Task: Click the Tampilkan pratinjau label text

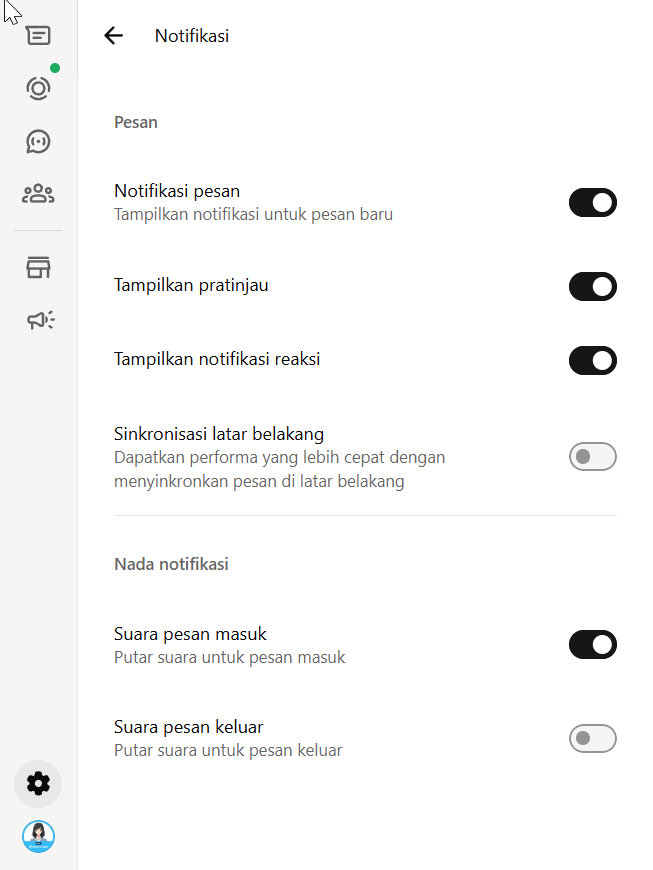Action: (191, 285)
